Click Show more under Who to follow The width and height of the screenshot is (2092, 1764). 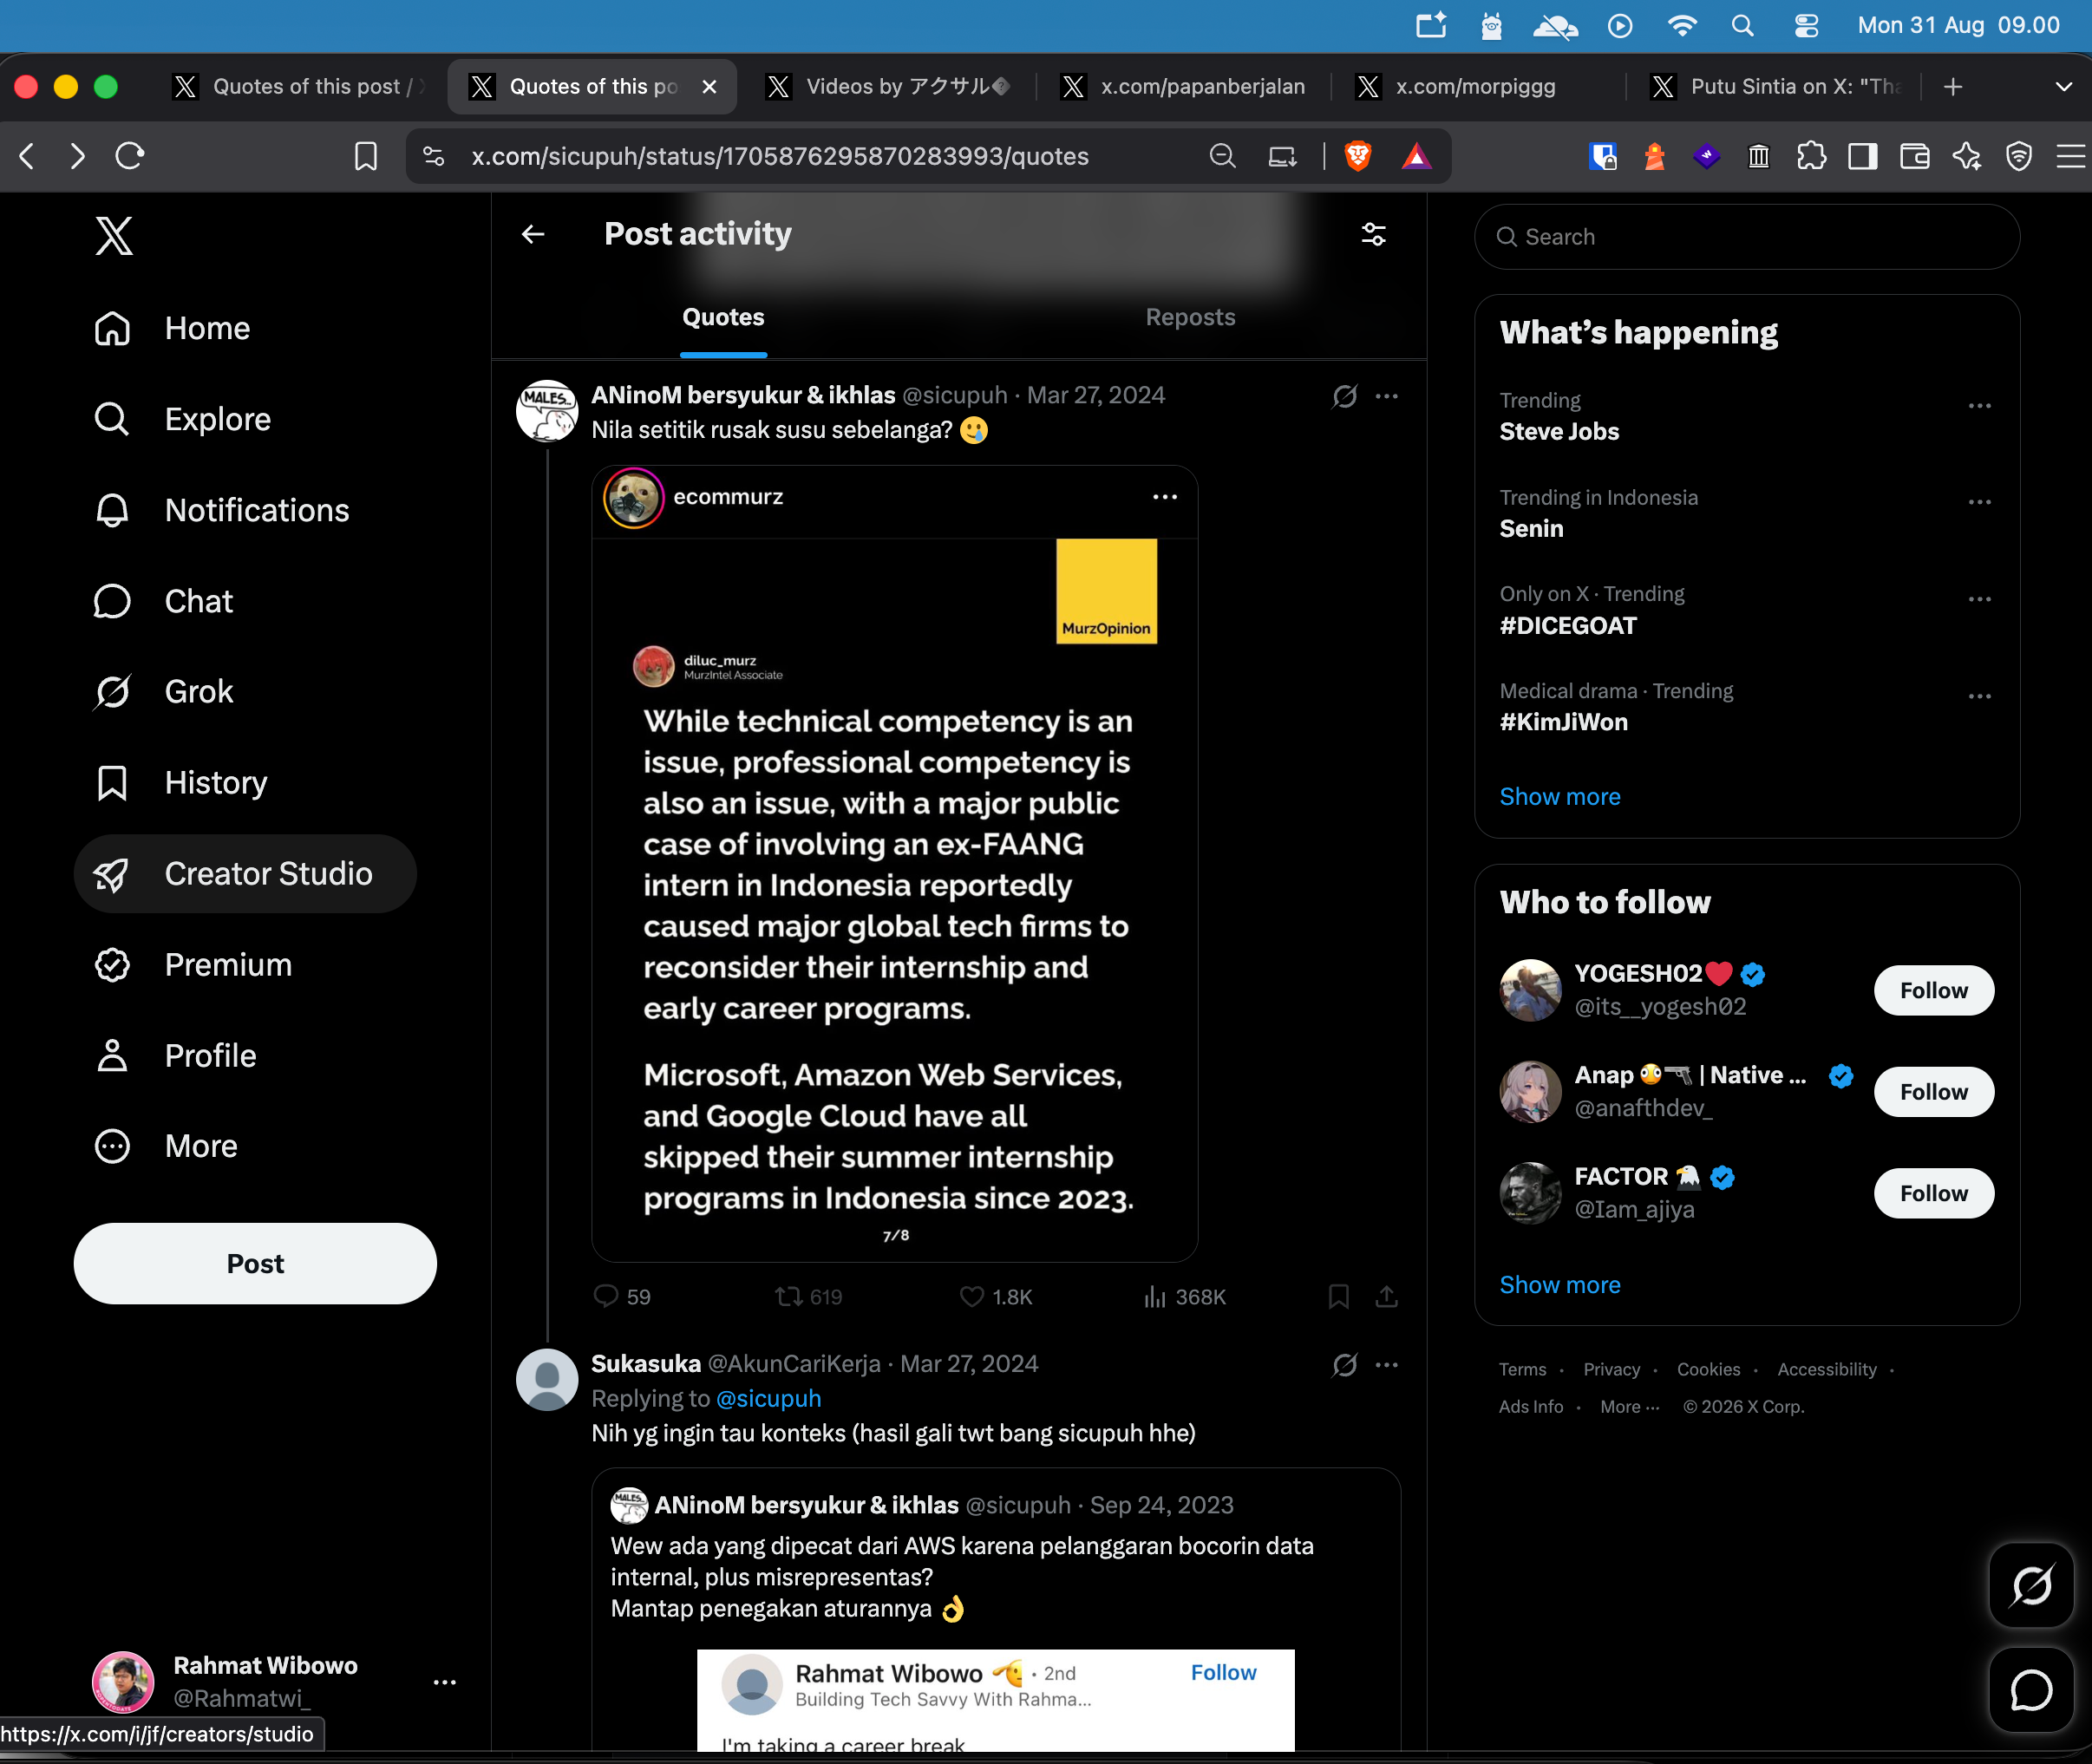[x=1559, y=1284]
